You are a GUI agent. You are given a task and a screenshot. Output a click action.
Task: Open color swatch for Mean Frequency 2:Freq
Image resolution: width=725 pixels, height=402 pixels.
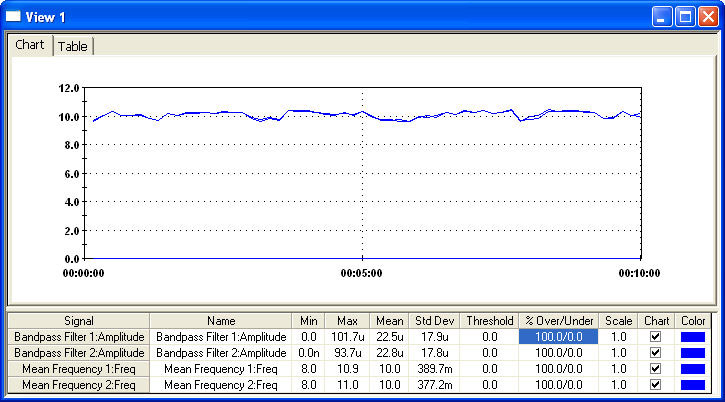693,385
